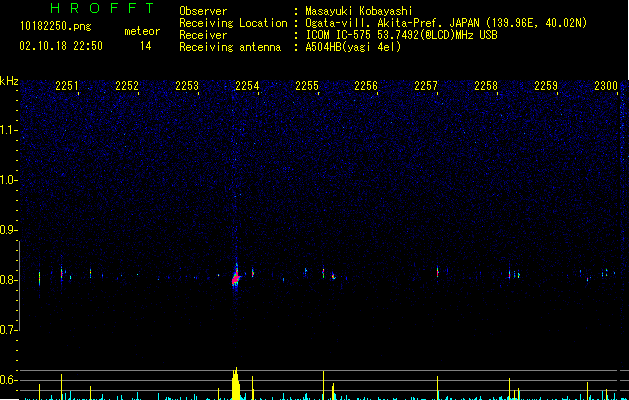Click the 0.7 kHz axis label
The height and width of the screenshot is (400, 629).
click(x=8, y=330)
